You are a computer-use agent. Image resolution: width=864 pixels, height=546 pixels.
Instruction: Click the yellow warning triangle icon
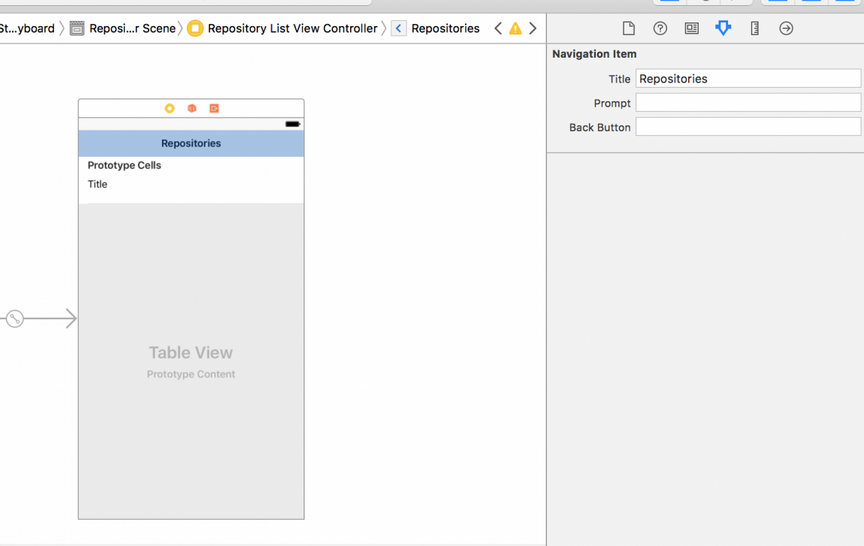pyautogui.click(x=515, y=28)
